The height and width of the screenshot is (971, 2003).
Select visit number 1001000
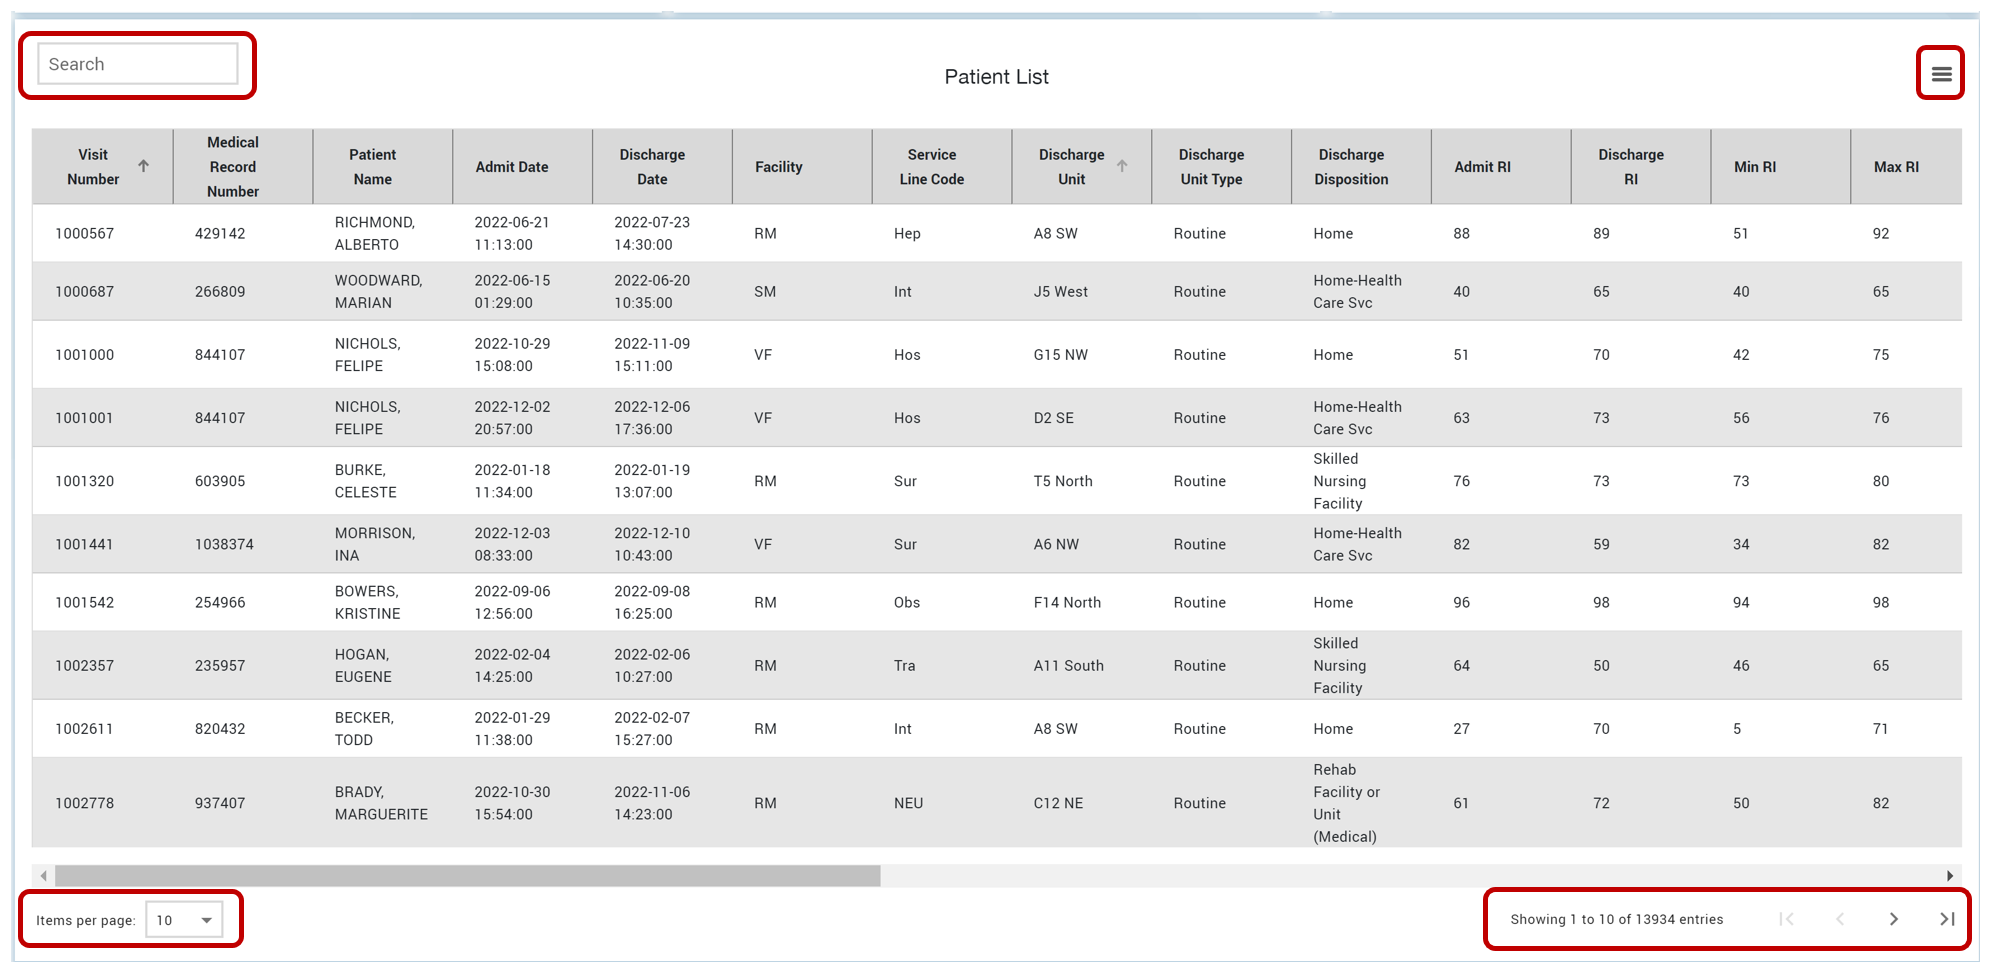pos(84,354)
